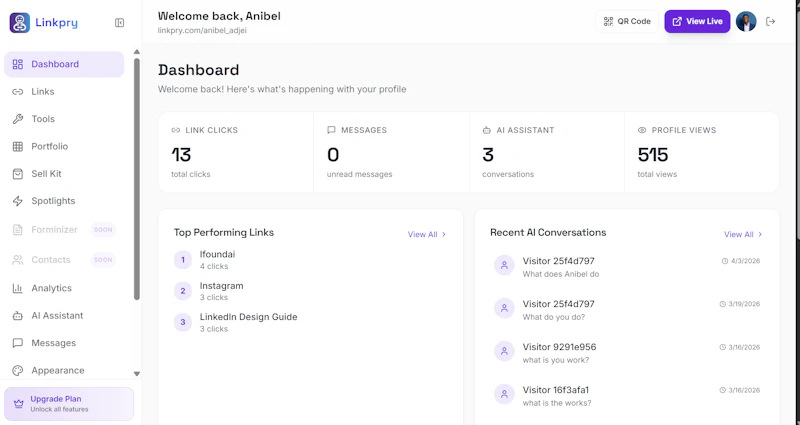Open the Ifoundai top link row
800x425 pixels.
[x=310, y=260]
